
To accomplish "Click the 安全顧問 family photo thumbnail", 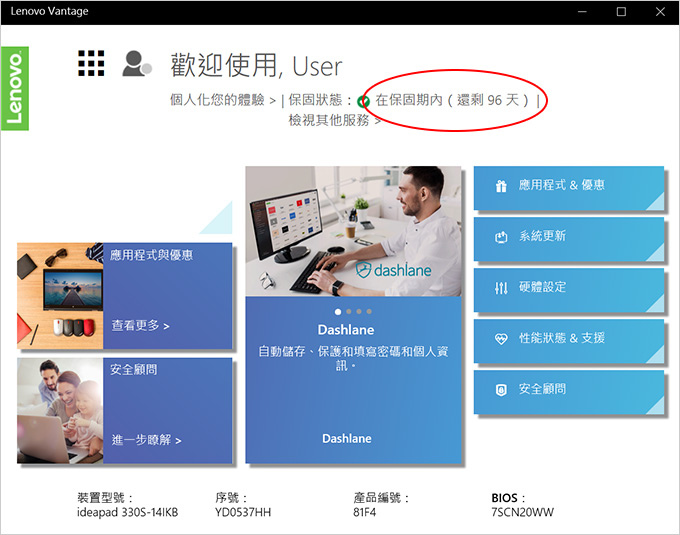I will coord(60,411).
